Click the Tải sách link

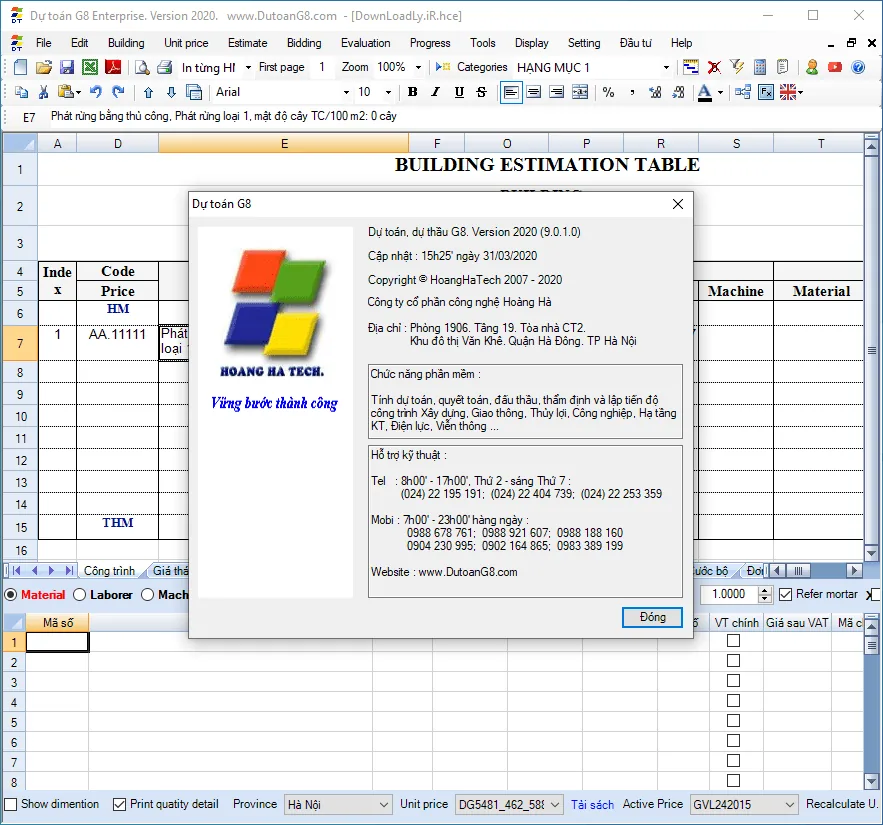tap(592, 805)
